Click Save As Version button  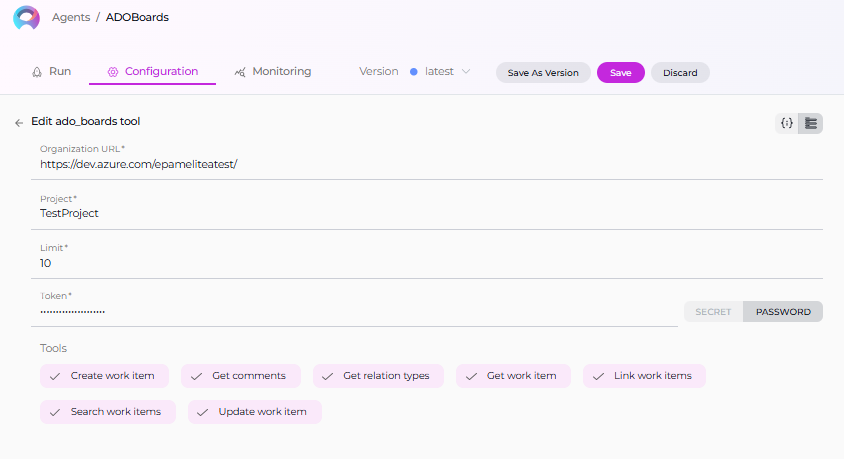pos(543,73)
